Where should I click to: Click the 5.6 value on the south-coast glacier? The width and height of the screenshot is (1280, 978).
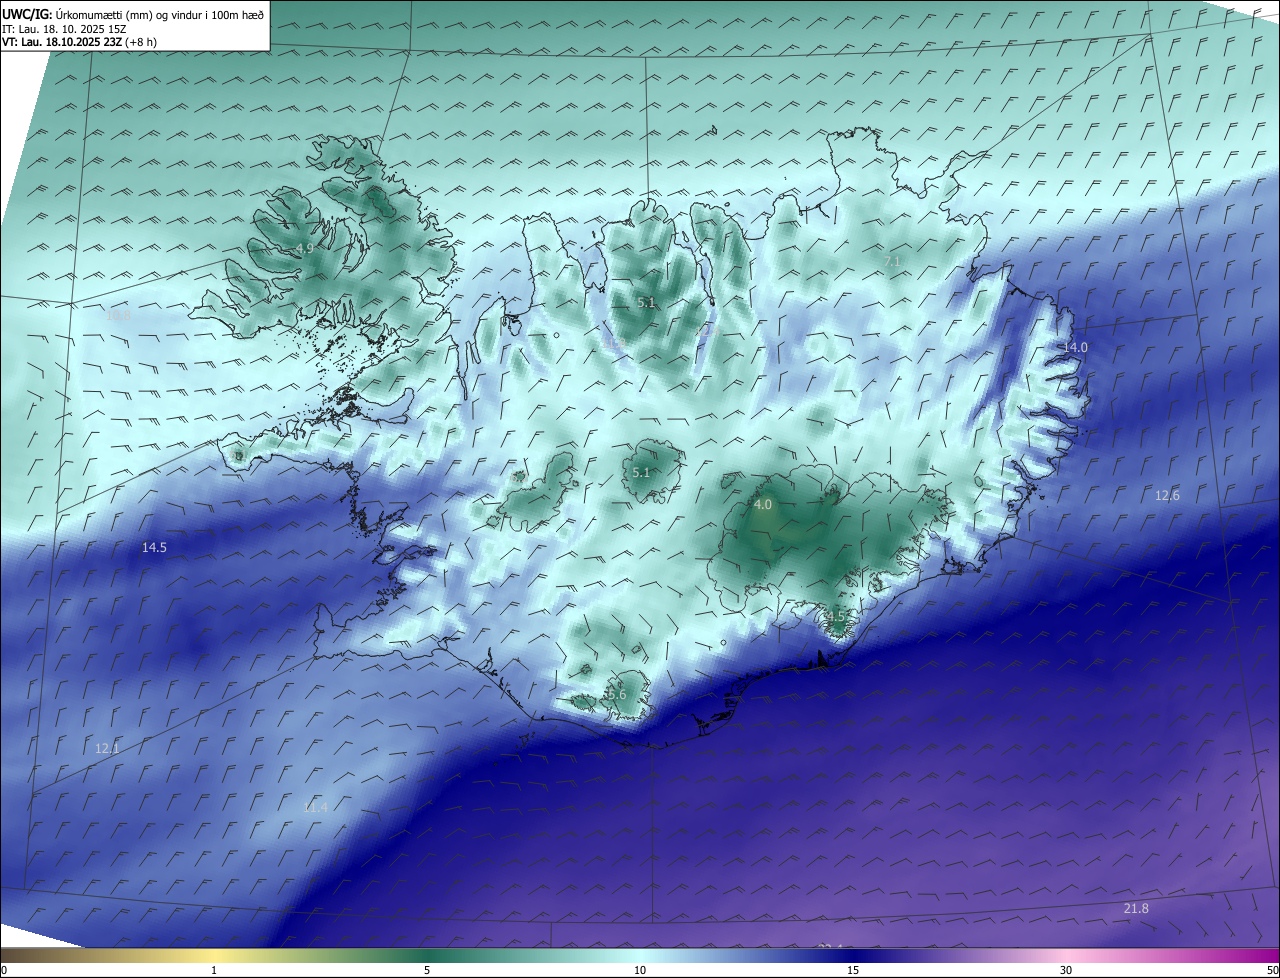616,694
